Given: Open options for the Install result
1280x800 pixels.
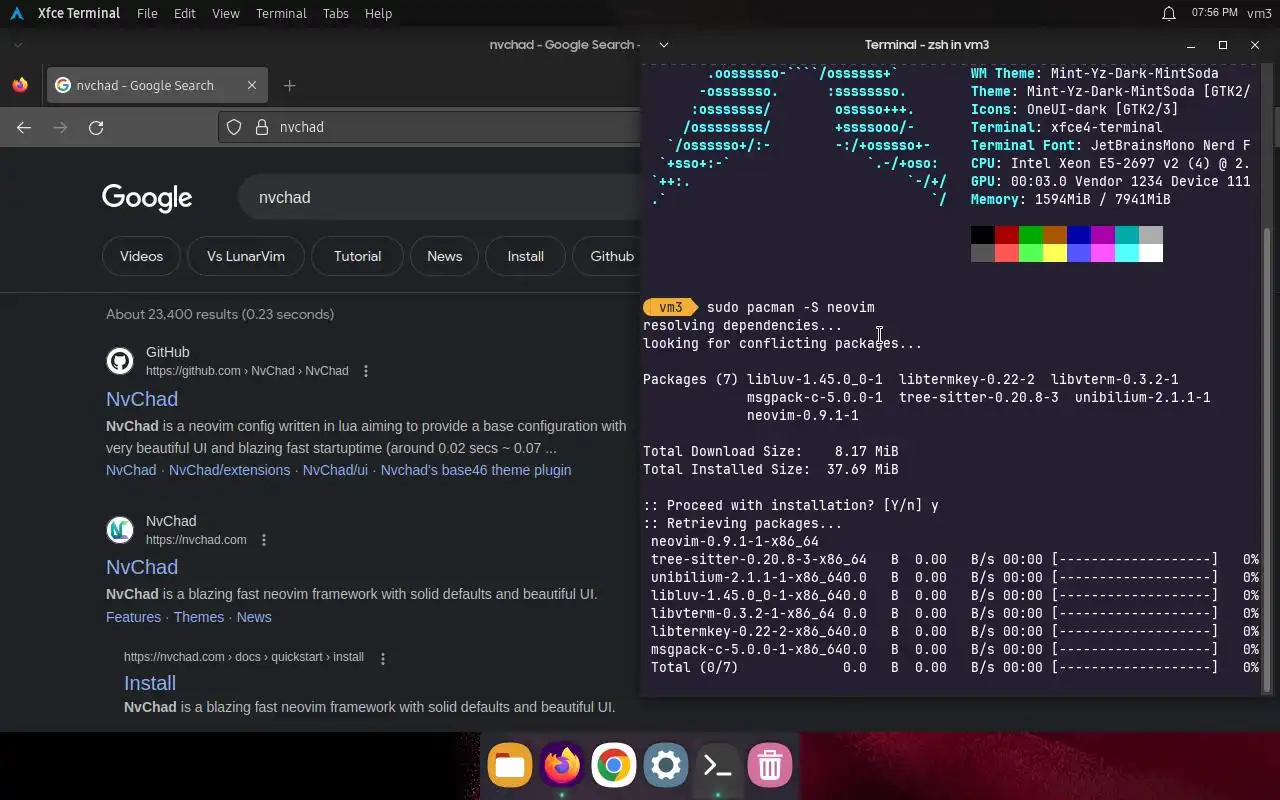Looking at the screenshot, I should [x=382, y=658].
